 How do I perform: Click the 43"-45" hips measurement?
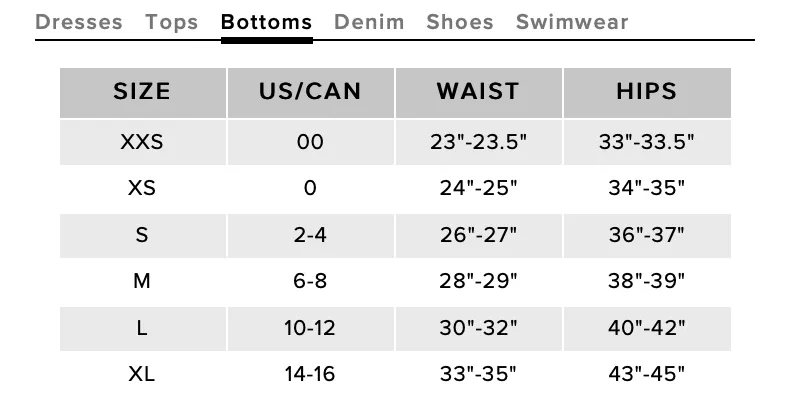pyautogui.click(x=647, y=374)
